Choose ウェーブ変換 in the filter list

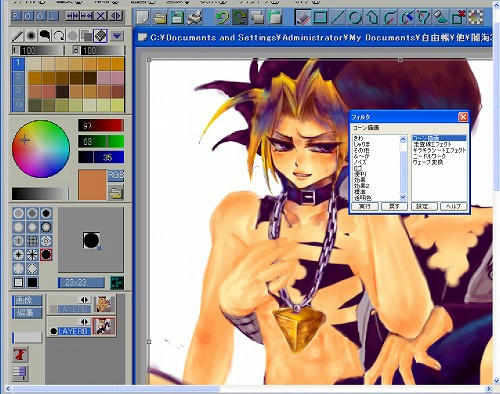428,162
